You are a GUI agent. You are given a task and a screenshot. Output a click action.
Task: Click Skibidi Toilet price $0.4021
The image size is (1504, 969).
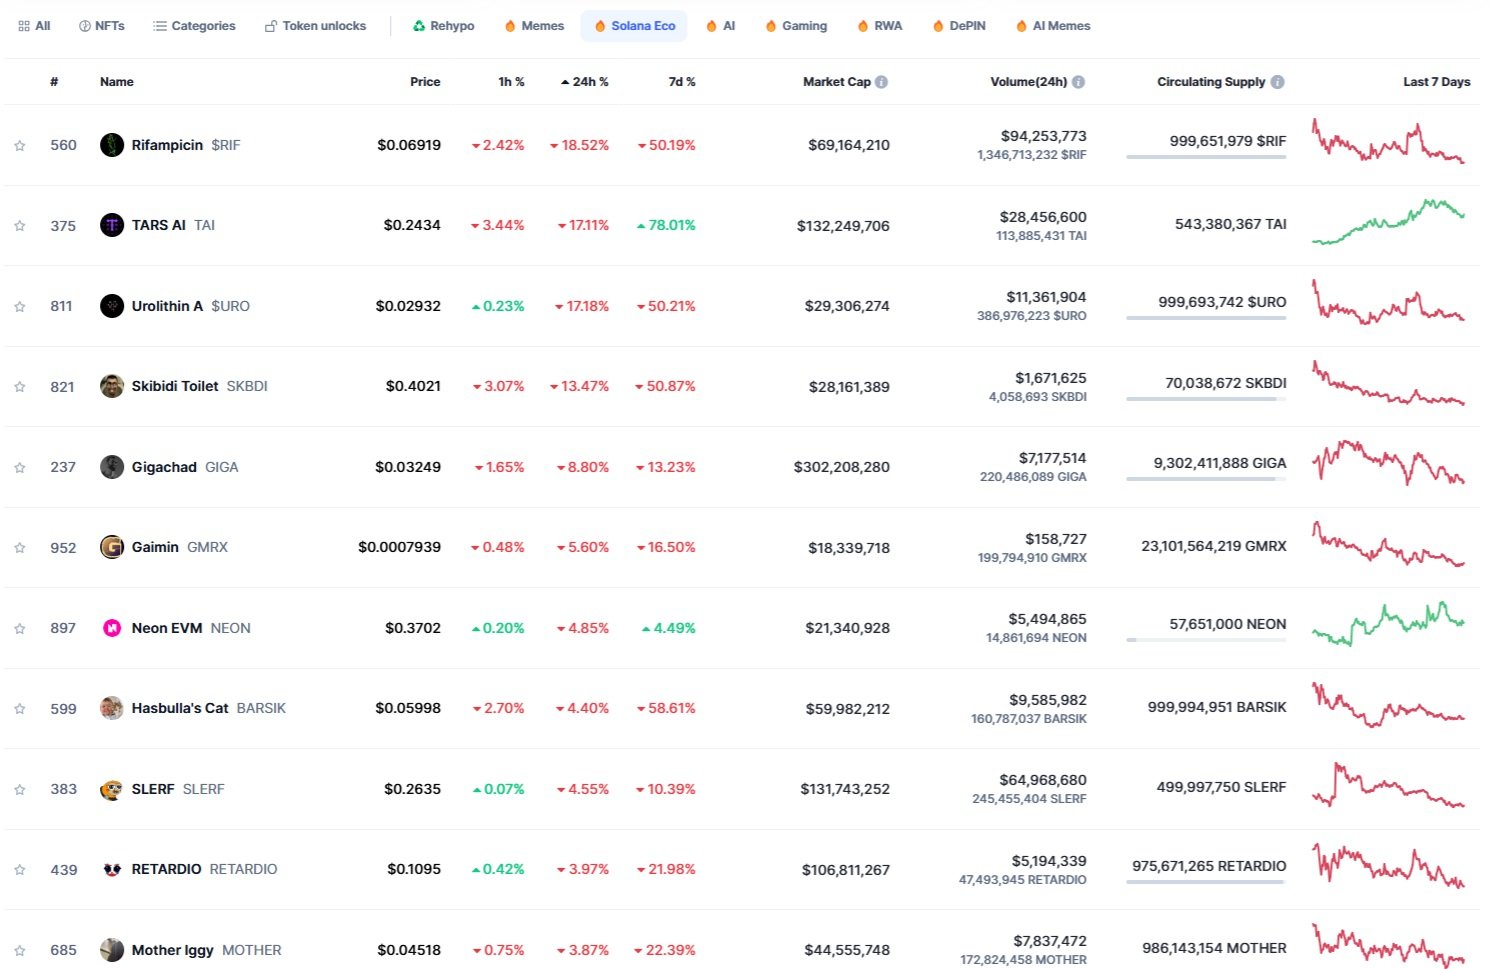pyautogui.click(x=413, y=386)
